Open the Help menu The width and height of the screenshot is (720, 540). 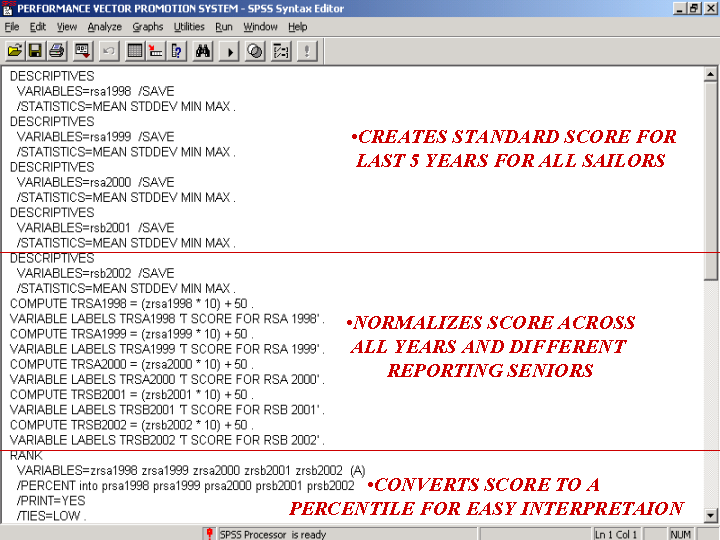pyautogui.click(x=298, y=27)
